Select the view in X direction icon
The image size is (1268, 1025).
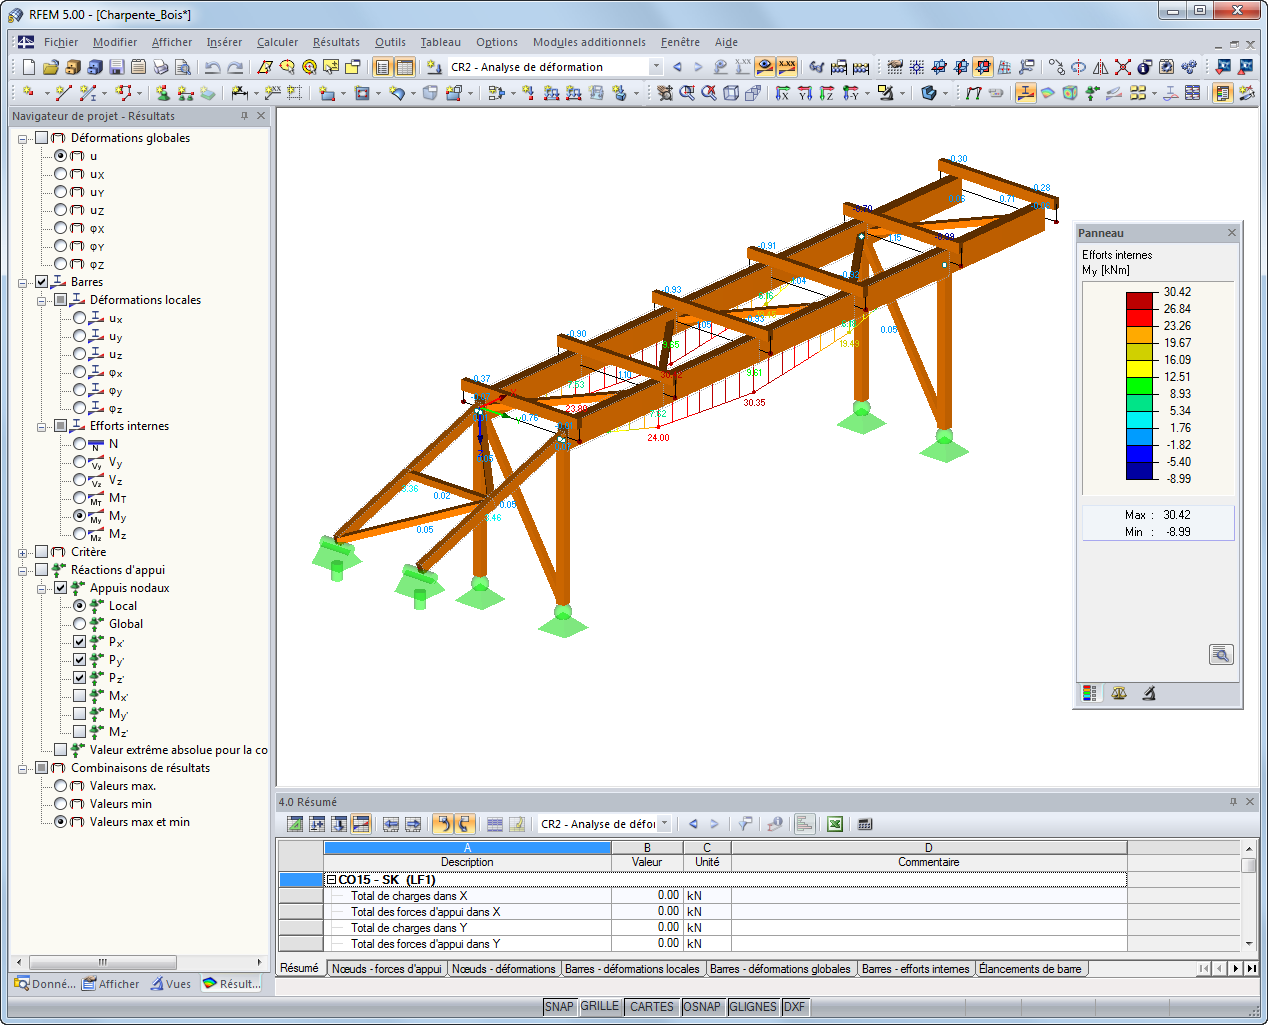click(782, 93)
